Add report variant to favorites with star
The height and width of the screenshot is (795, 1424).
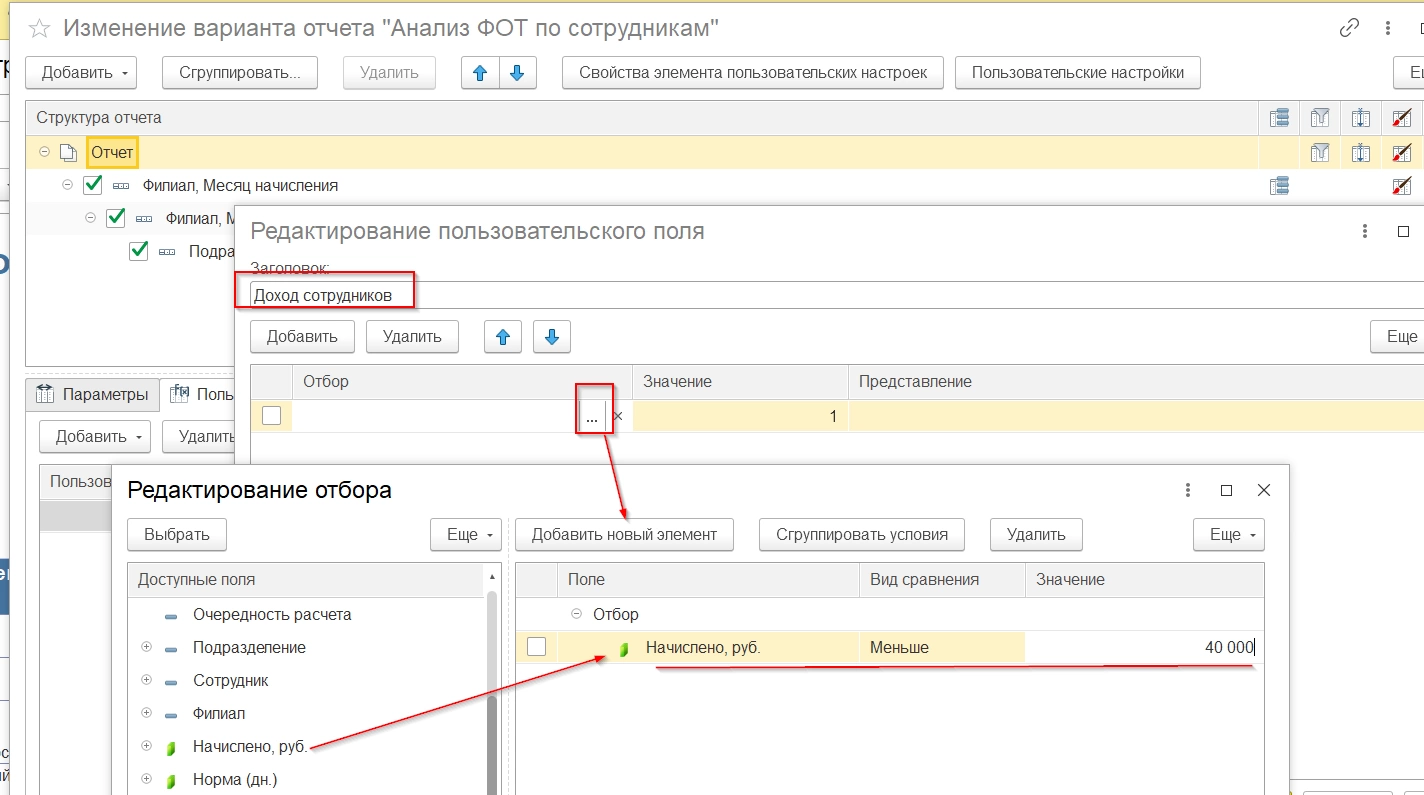tap(41, 27)
